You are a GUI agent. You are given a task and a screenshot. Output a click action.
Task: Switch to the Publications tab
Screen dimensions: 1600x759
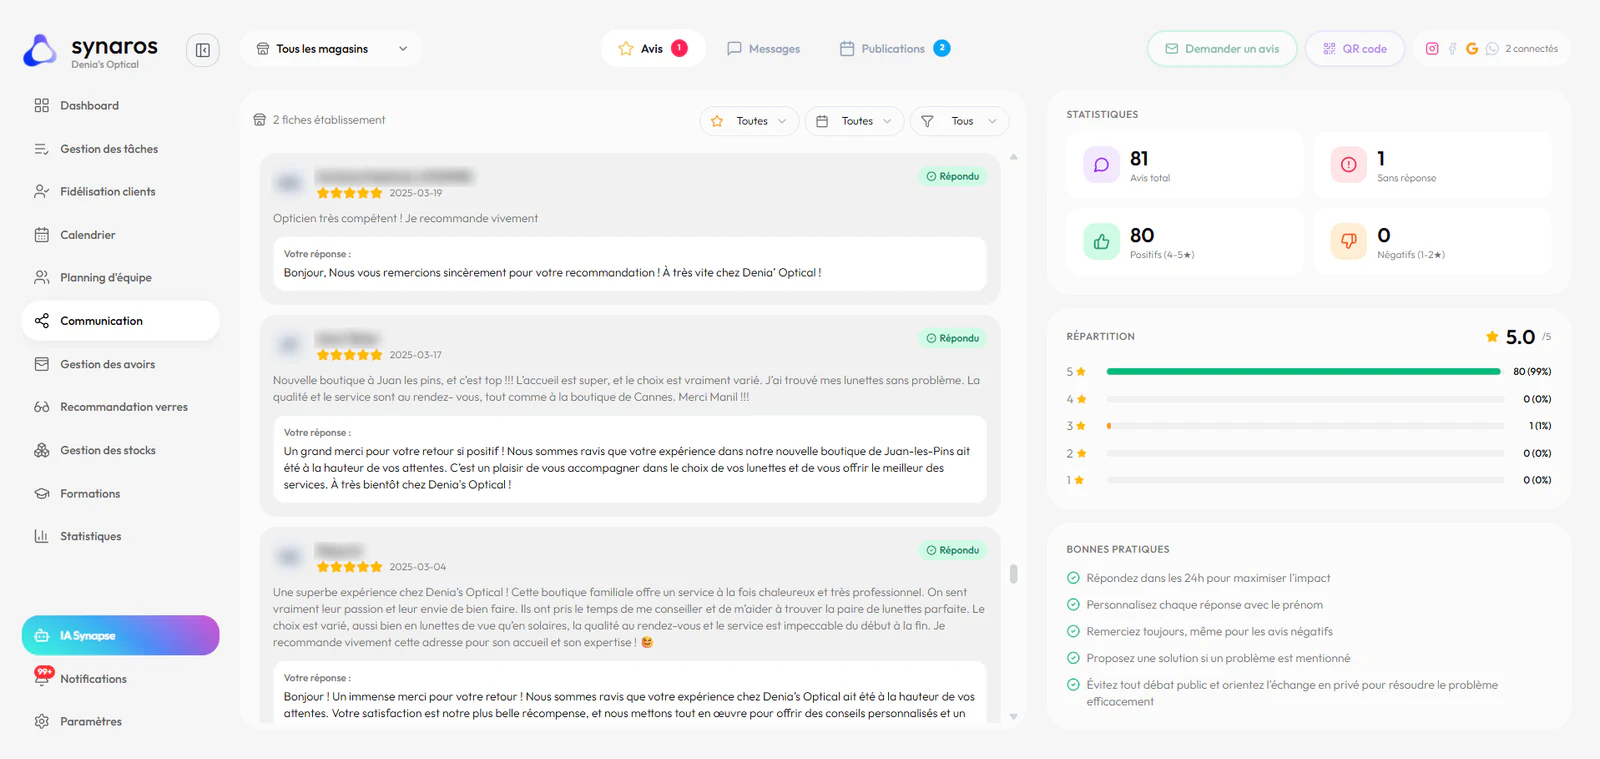click(895, 48)
